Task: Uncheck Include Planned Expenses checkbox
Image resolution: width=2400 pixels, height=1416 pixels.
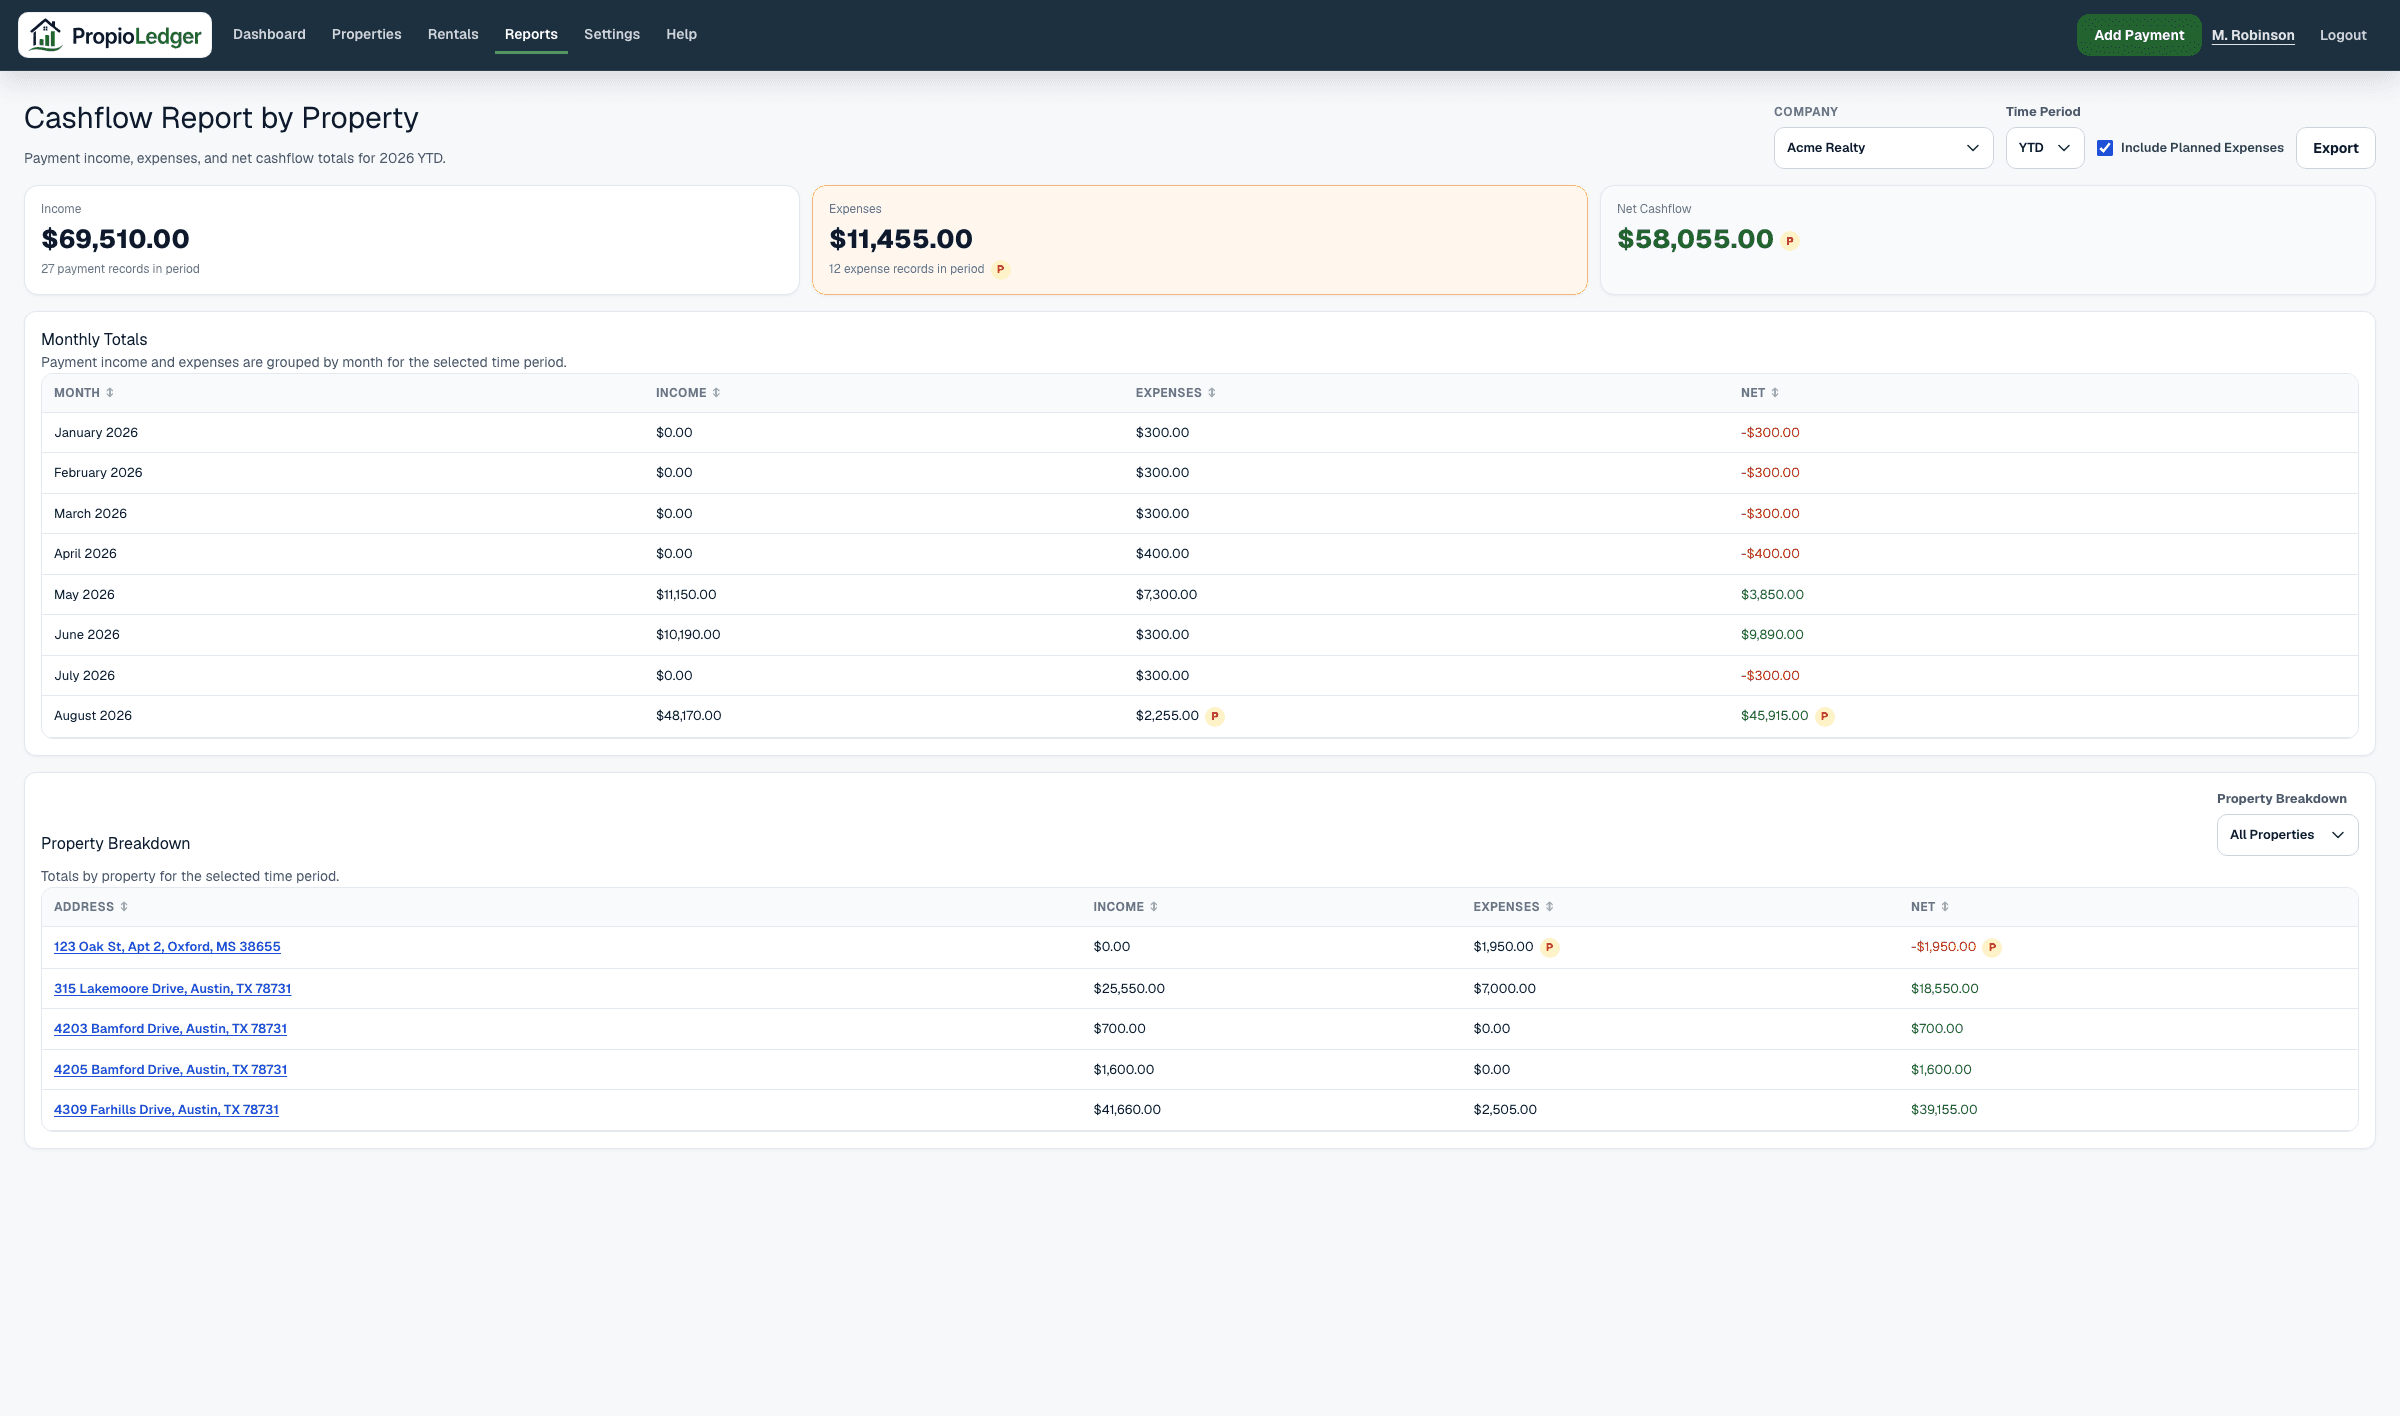Action: [2105, 148]
